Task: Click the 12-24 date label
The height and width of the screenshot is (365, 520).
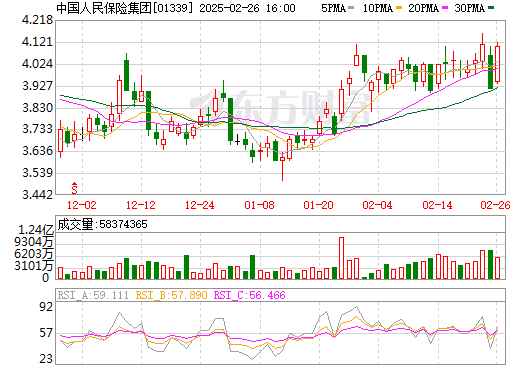Action: point(200,205)
